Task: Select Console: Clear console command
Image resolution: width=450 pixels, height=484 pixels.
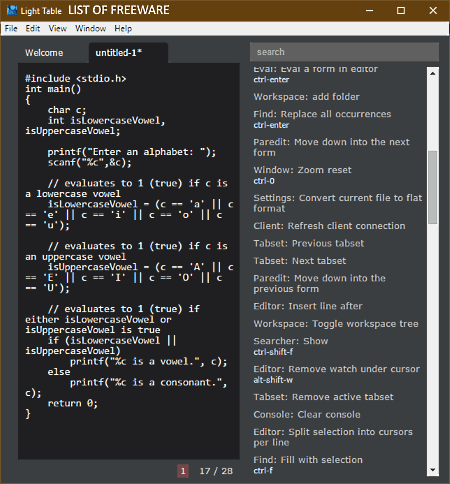Action: (x=307, y=414)
